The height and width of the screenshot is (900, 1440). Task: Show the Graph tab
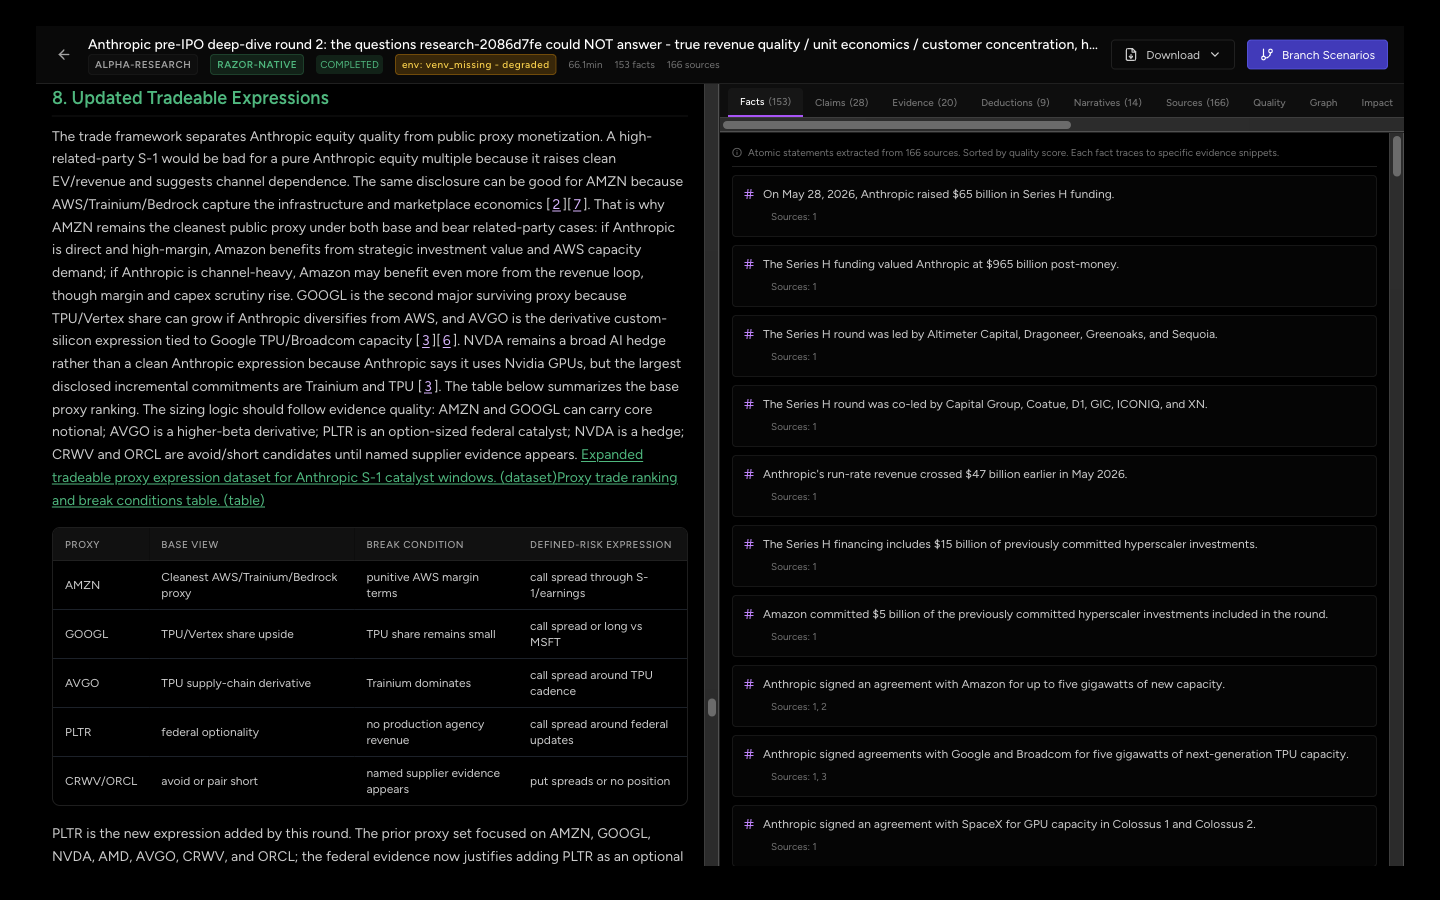point(1323,103)
